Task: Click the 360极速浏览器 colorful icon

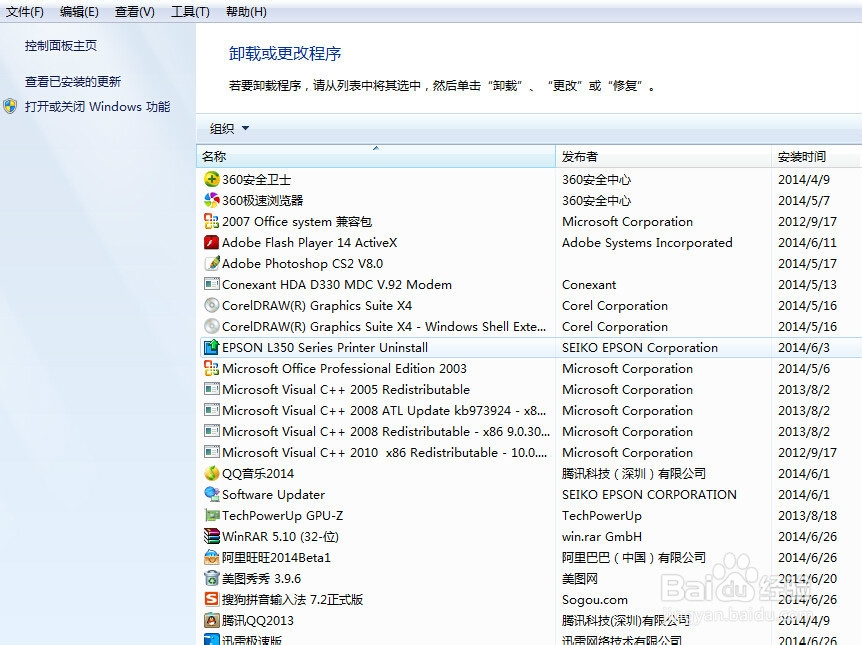Action: (212, 200)
